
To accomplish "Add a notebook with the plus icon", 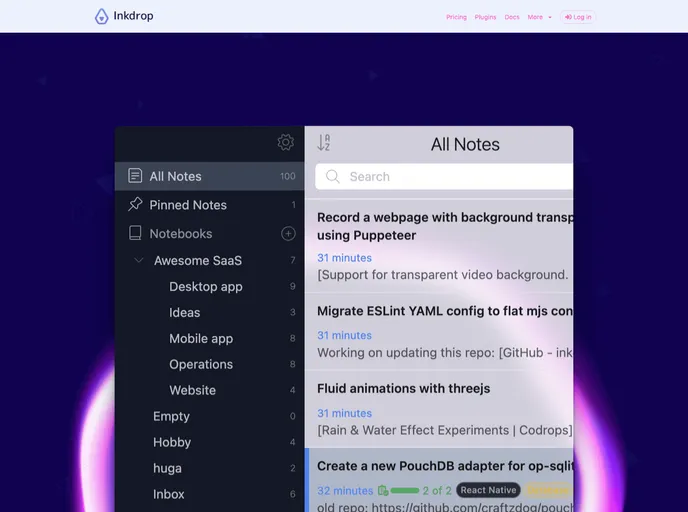I will (x=288, y=233).
